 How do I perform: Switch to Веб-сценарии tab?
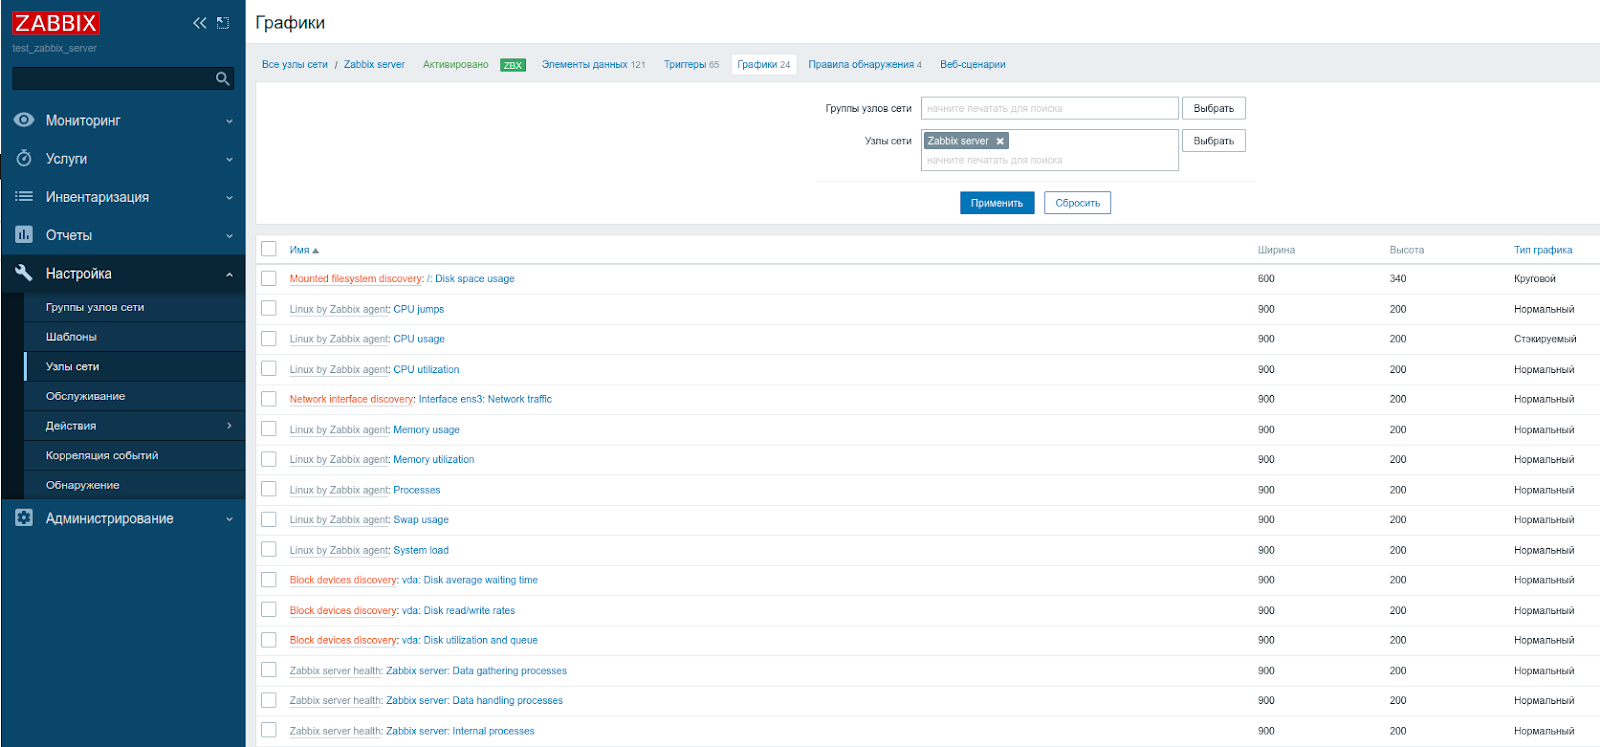click(973, 65)
